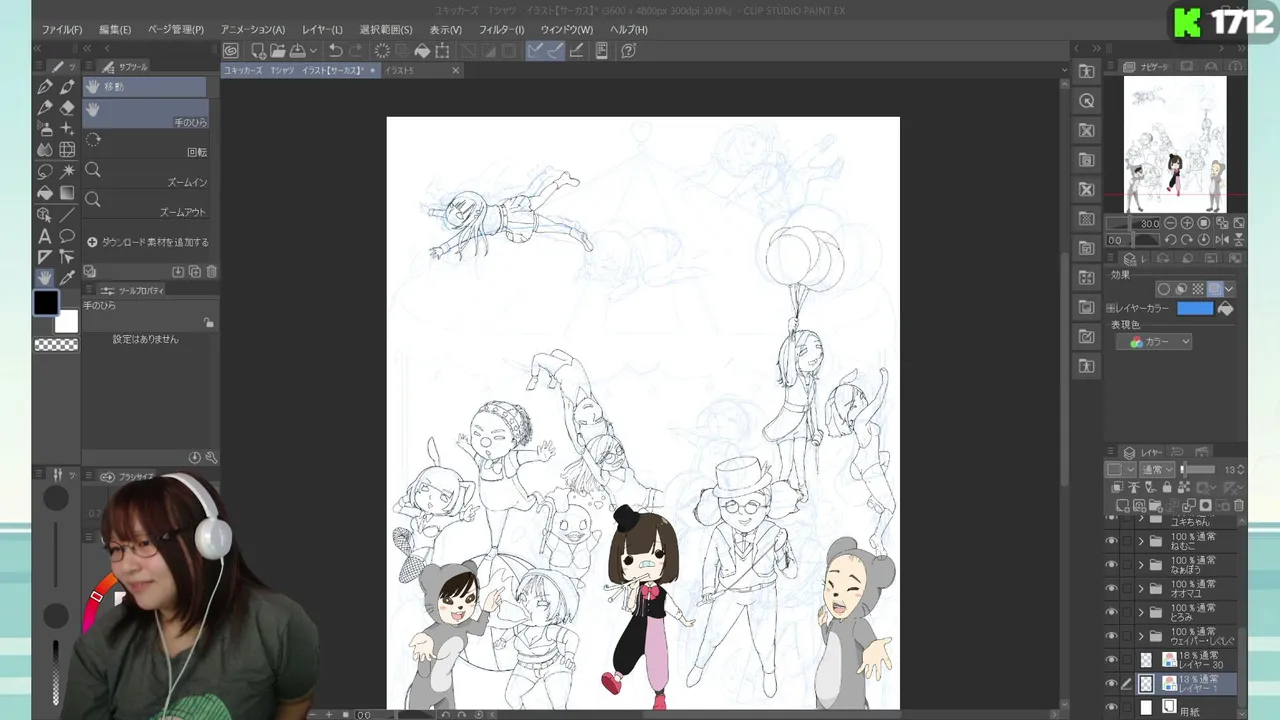Select the Balloon tool
Screen dimensions: 1280x720
click(x=67, y=236)
